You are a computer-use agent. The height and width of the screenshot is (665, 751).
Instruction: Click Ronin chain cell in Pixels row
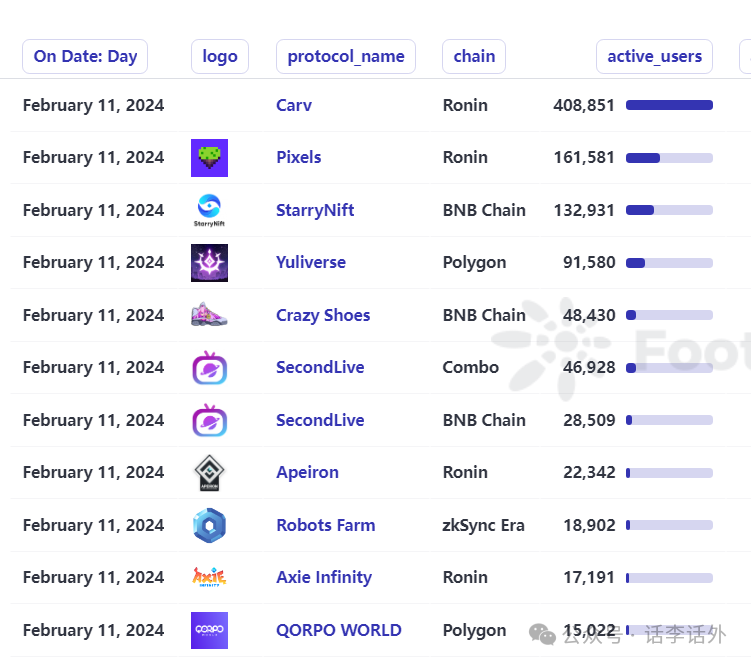[465, 158]
